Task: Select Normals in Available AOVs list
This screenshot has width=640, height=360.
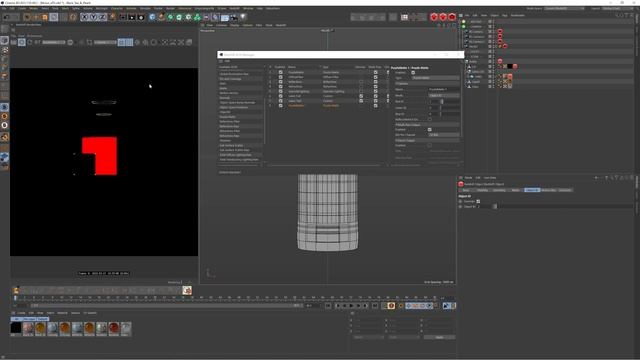Action: 240,98
